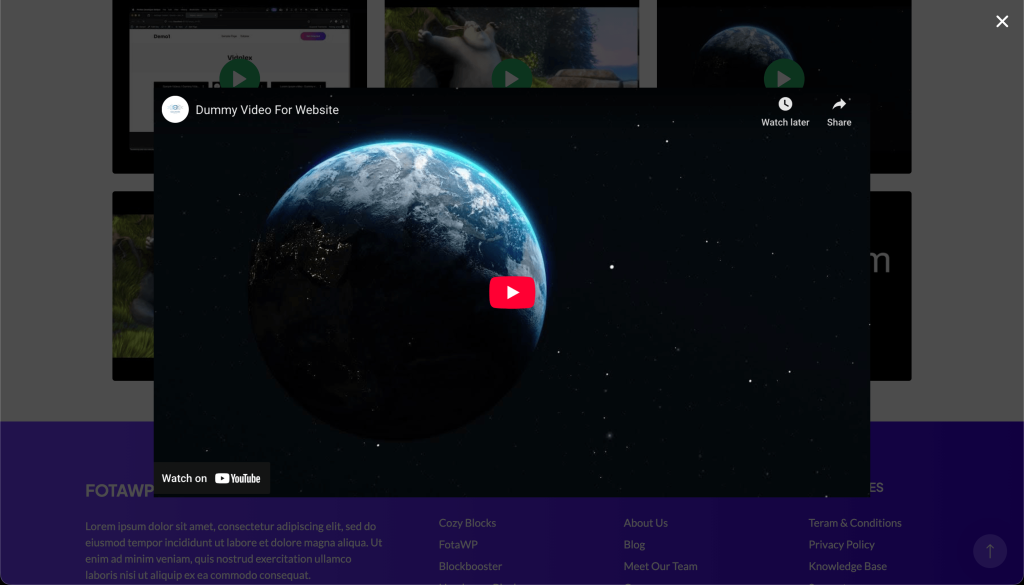Open the Knowledge Base link
Image resolution: width=1024 pixels, height=585 pixels.
(847, 566)
